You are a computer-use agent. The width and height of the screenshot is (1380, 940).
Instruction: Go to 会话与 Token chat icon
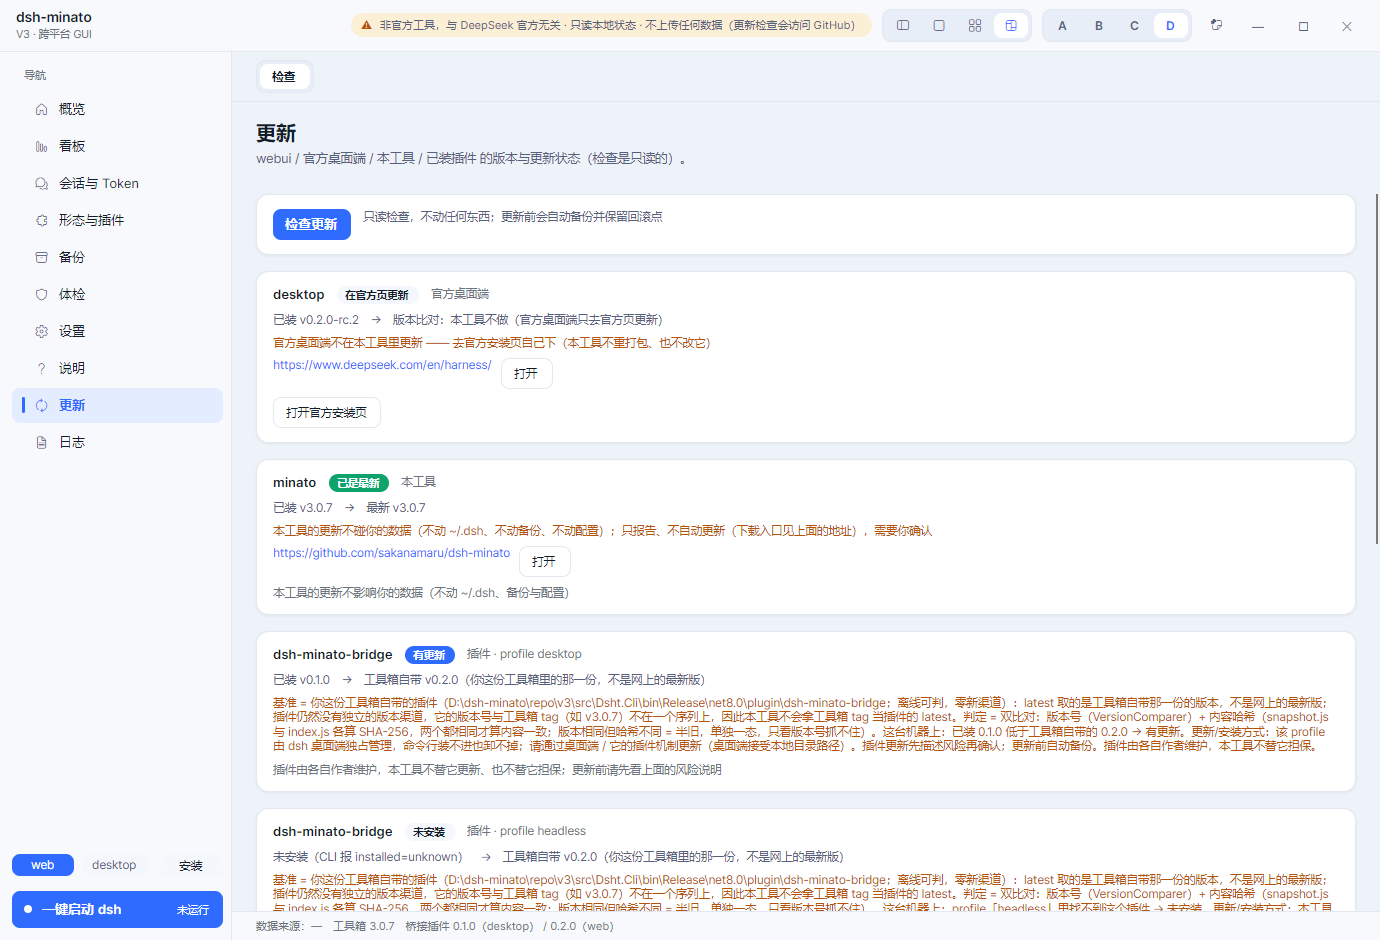[41, 183]
